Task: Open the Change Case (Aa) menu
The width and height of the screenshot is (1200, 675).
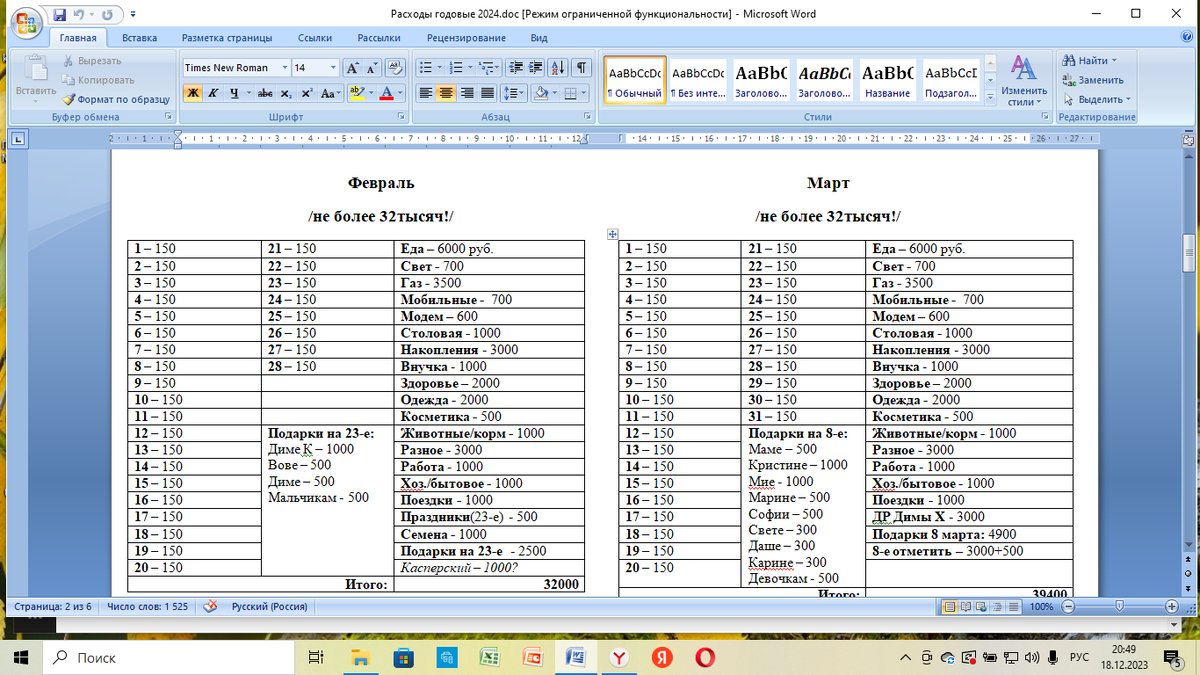Action: [x=331, y=93]
